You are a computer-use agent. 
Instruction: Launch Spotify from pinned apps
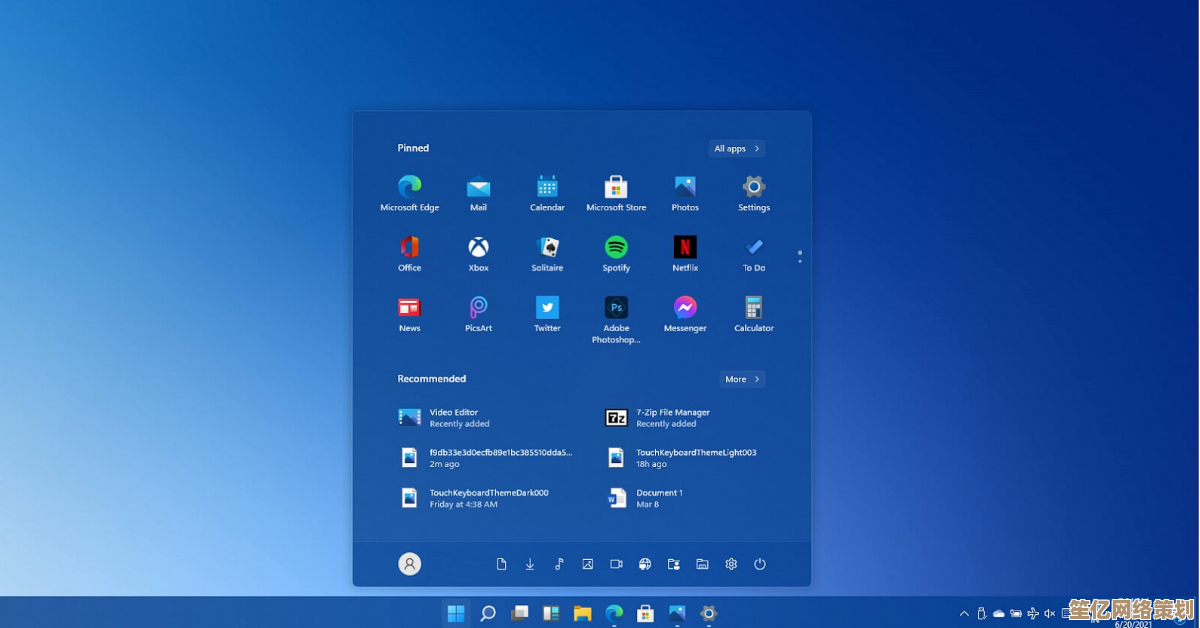coord(616,253)
